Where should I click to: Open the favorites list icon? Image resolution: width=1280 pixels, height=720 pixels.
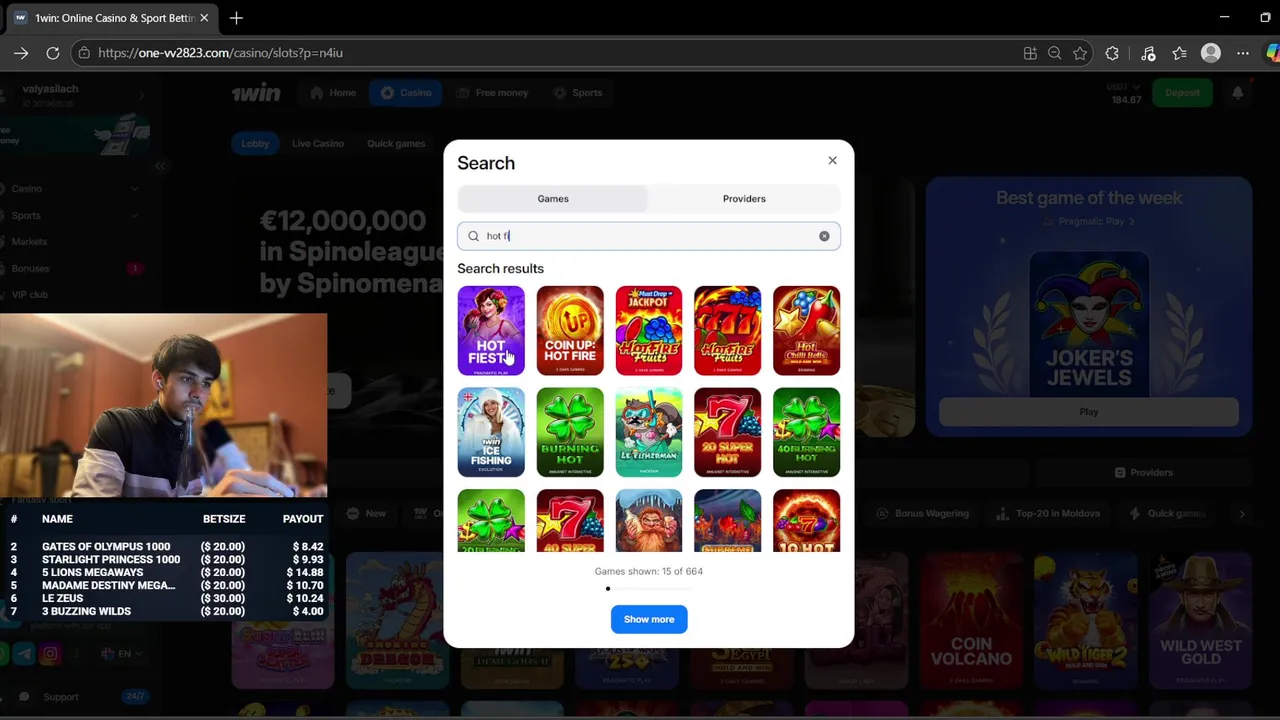[x=1179, y=53]
